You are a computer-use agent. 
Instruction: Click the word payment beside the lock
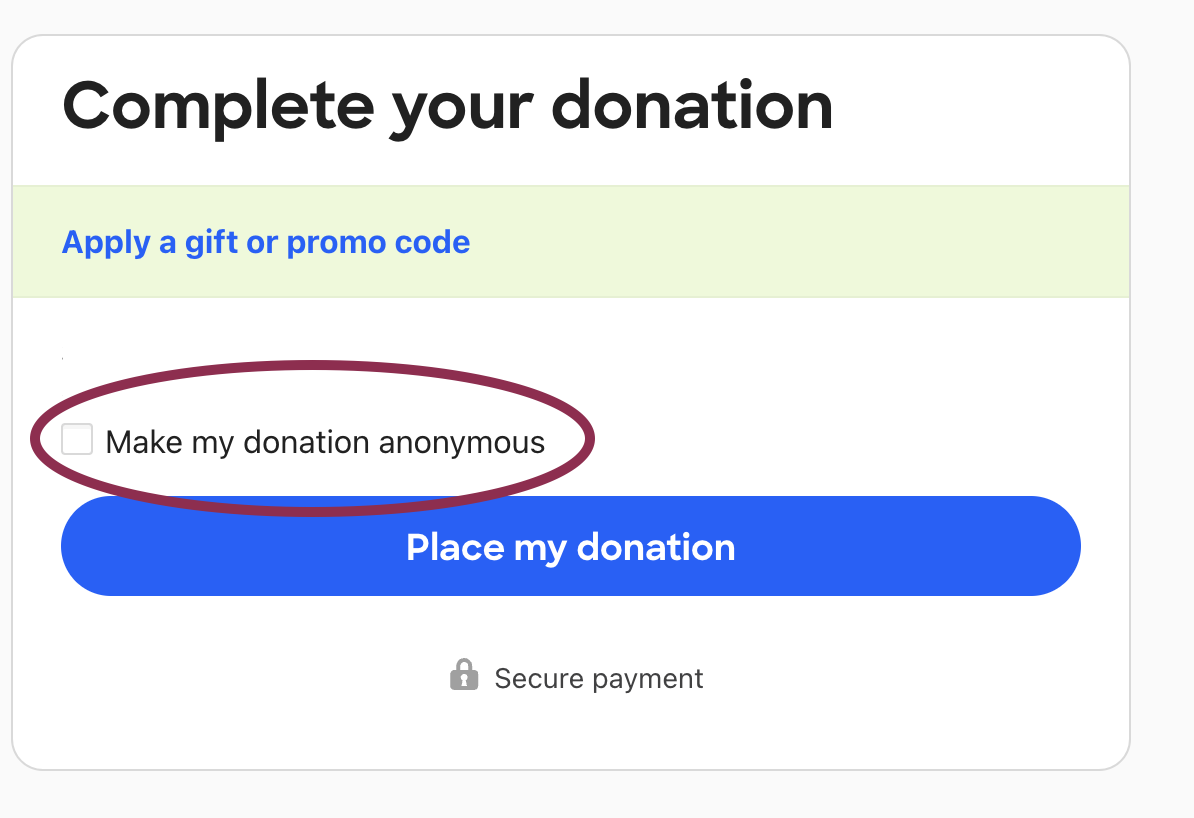coord(647,679)
